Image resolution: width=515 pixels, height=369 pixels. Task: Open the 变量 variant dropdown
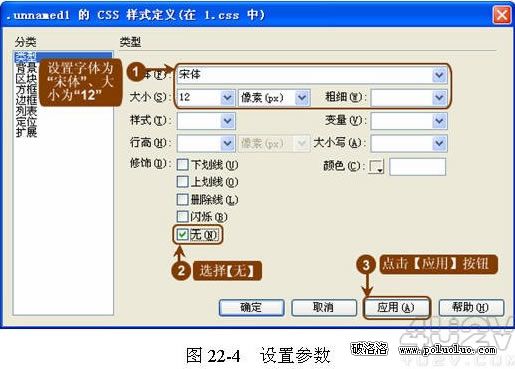click(x=439, y=120)
